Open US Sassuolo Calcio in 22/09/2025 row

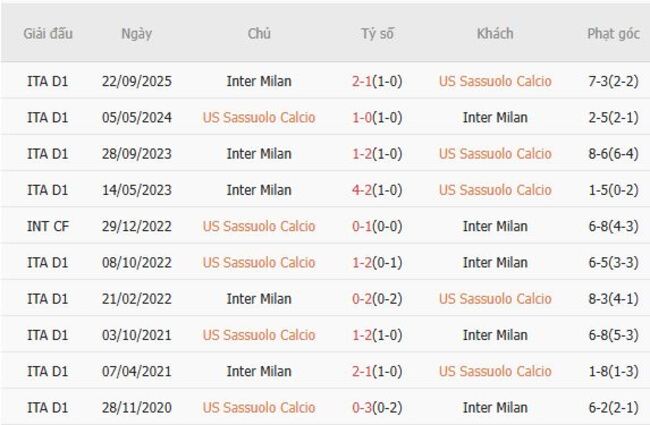tap(495, 81)
